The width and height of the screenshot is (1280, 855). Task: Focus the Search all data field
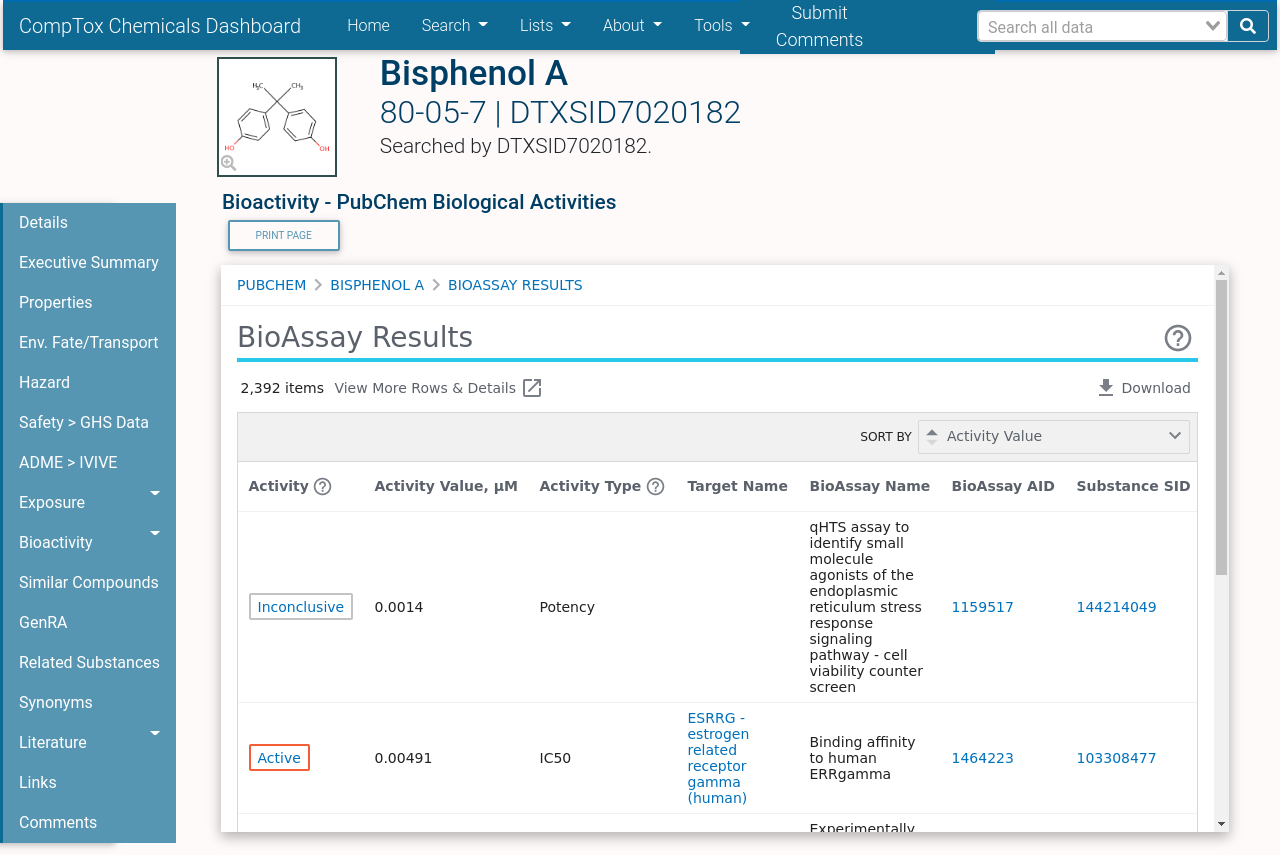(1091, 27)
